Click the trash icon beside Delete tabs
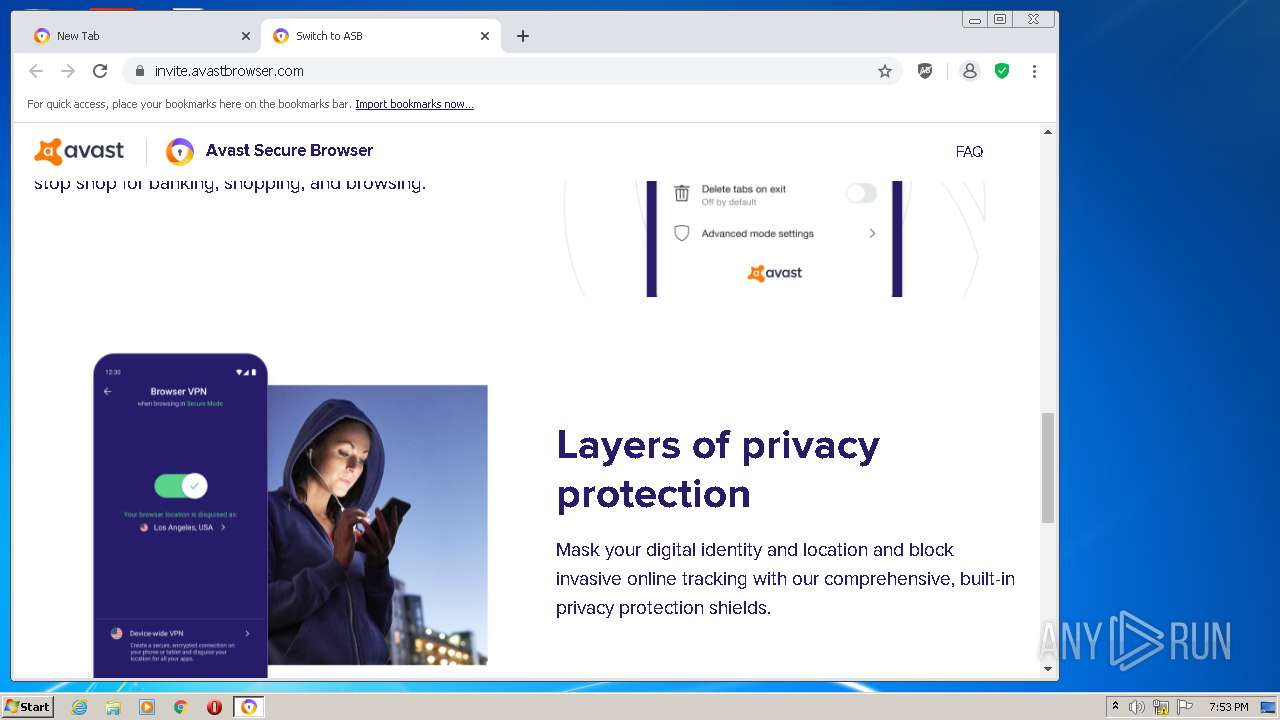Screen dimensions: 1280x720 click(682, 193)
